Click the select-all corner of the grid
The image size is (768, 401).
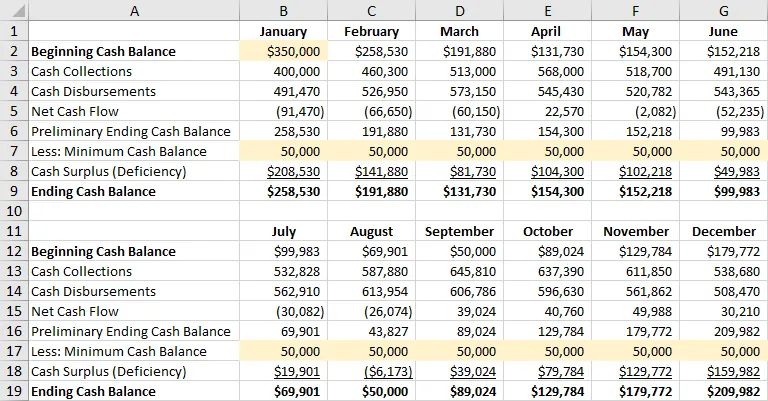tap(13, 10)
